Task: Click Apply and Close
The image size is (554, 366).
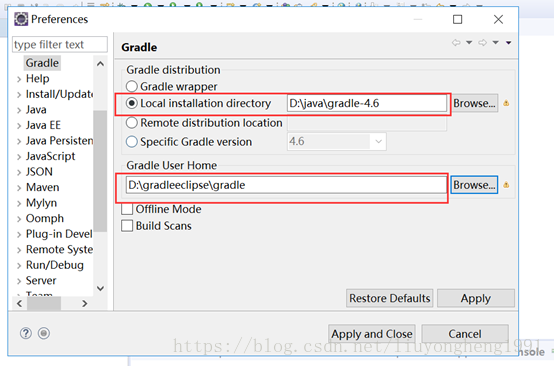Action: pos(372,334)
